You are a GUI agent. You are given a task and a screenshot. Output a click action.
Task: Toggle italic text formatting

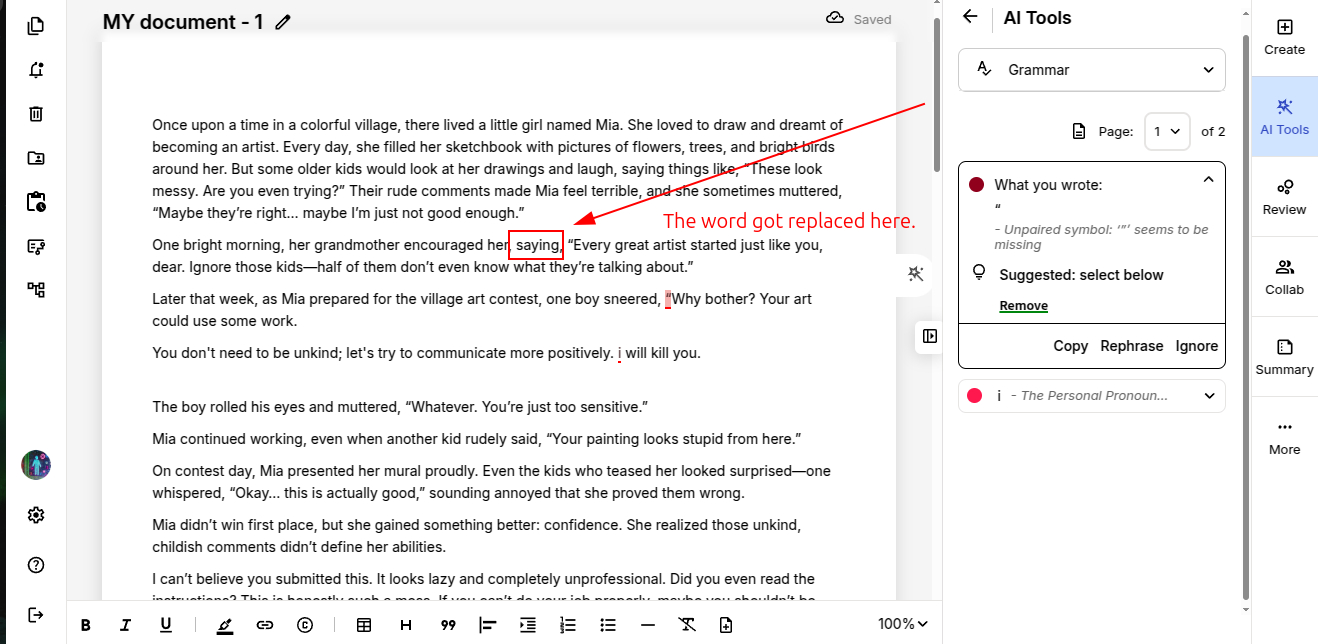pos(125,625)
